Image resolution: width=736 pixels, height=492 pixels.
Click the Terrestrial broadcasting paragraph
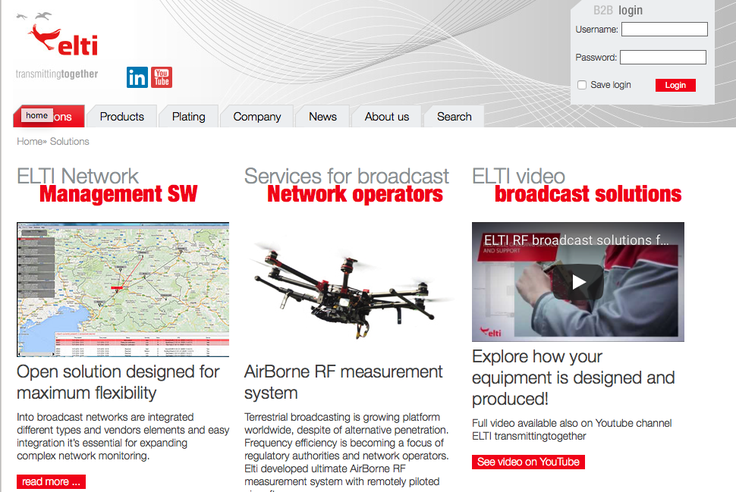(346, 452)
